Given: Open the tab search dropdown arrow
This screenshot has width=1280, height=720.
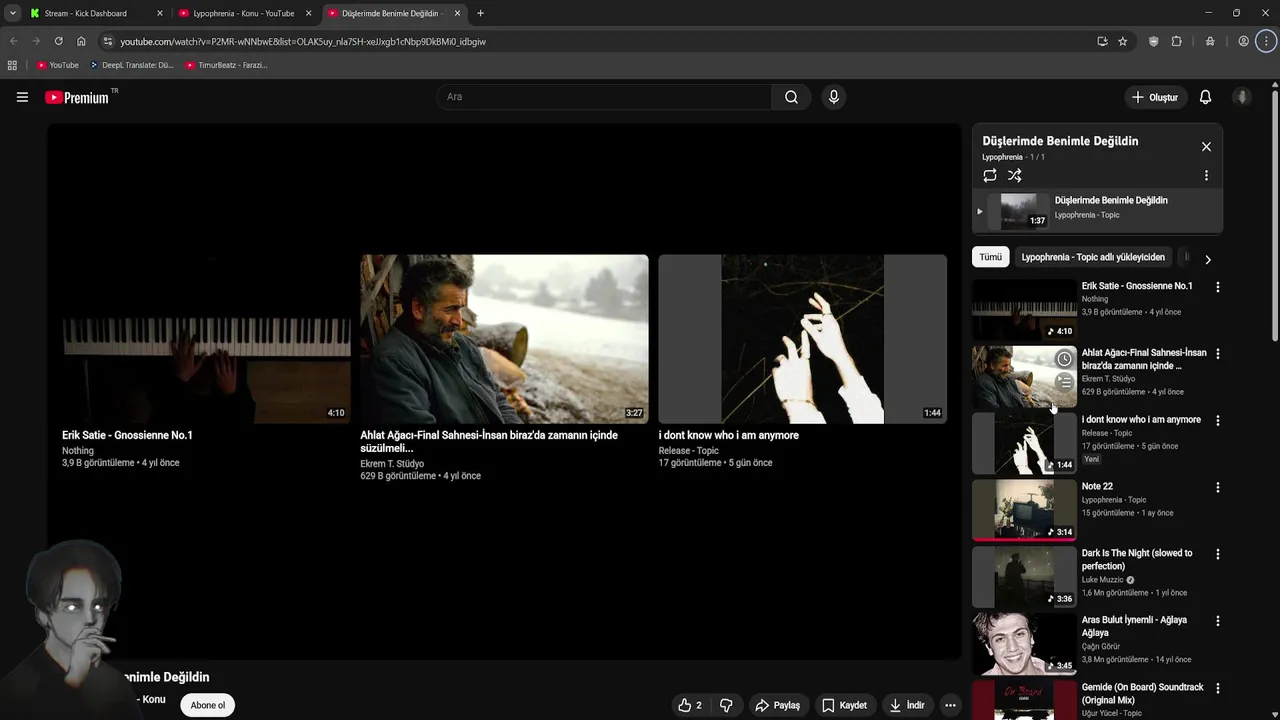Looking at the screenshot, I should pos(12,13).
